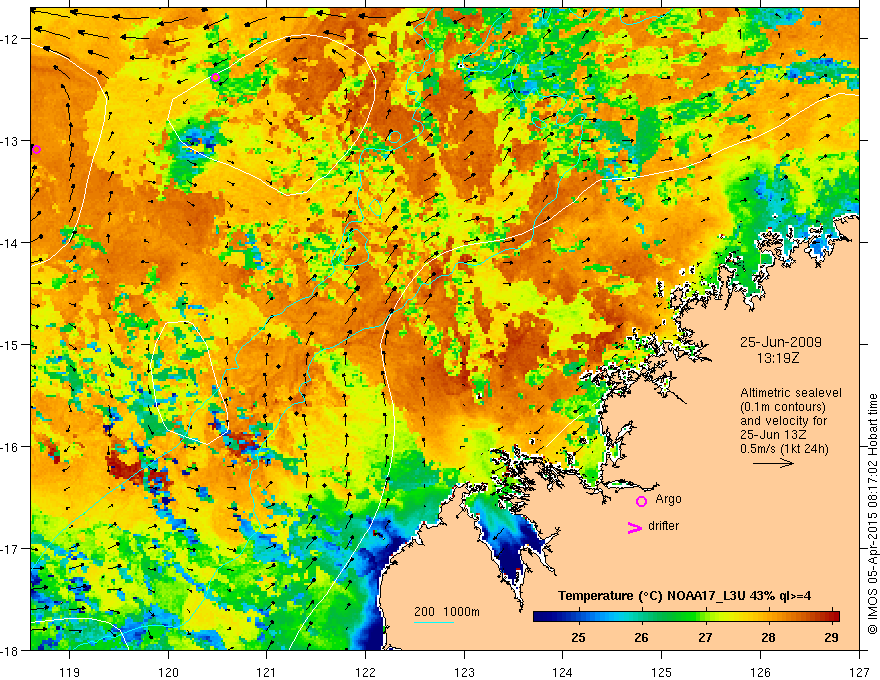Click the latitude axis label -12

point(12,39)
